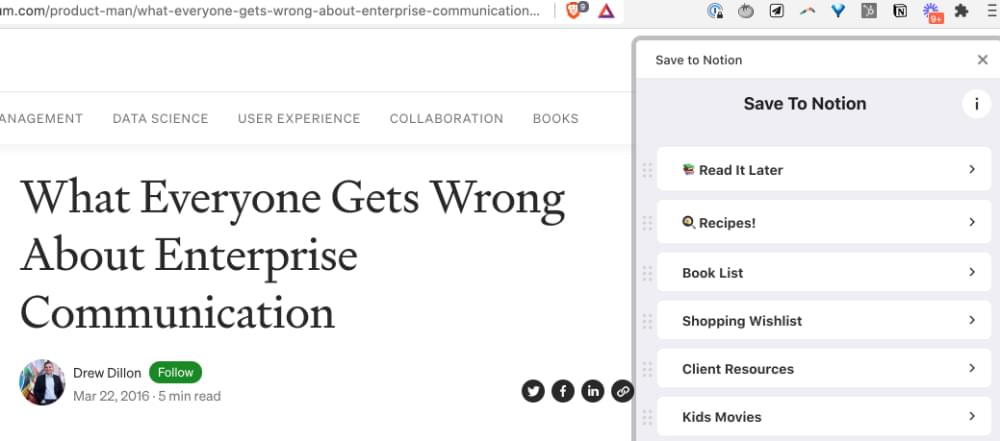Click the info icon in Save To Notion

tap(975, 104)
